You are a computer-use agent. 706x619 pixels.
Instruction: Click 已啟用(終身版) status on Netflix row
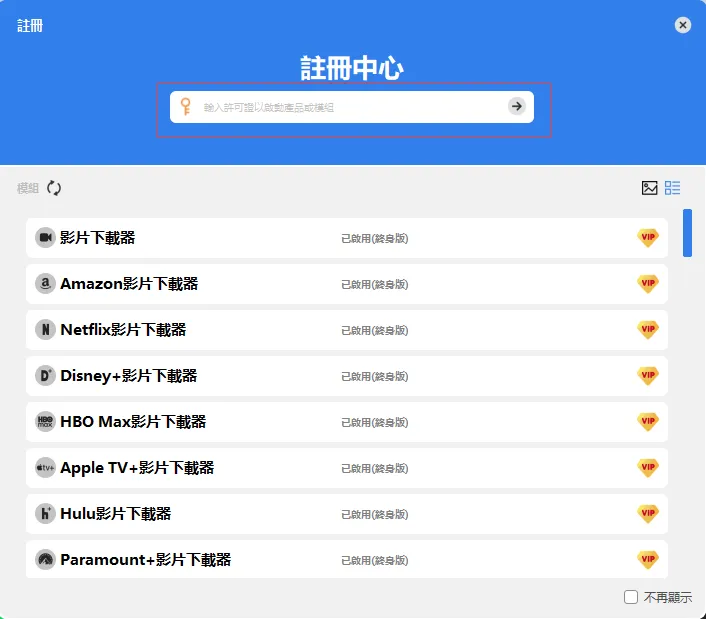click(375, 330)
